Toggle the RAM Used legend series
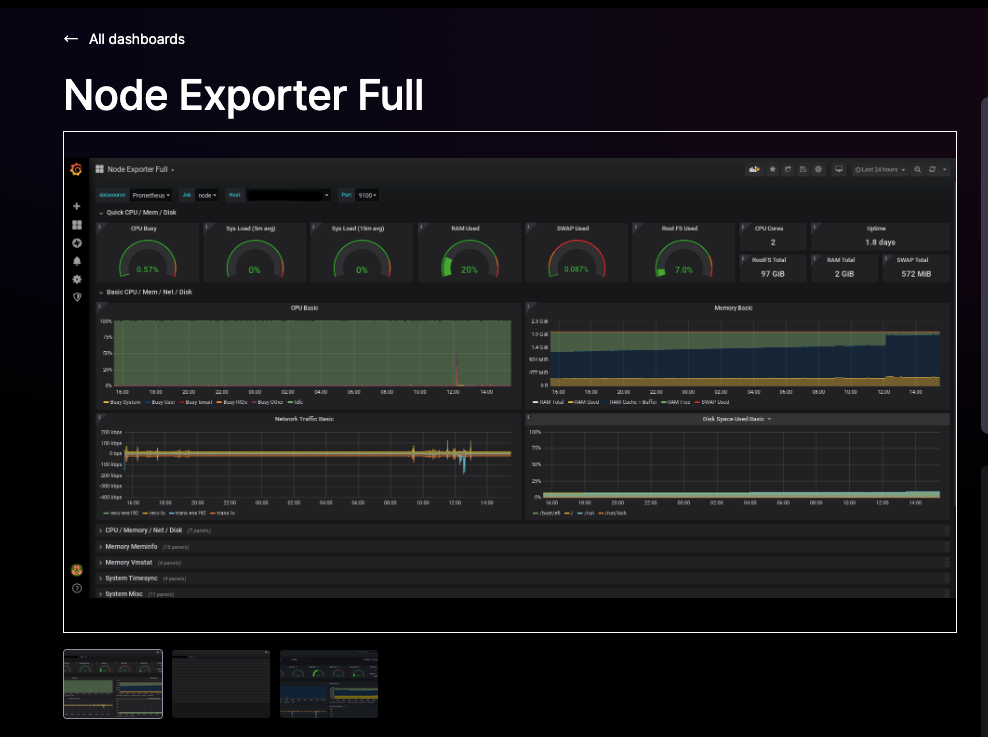This screenshot has width=988, height=737. point(583,402)
